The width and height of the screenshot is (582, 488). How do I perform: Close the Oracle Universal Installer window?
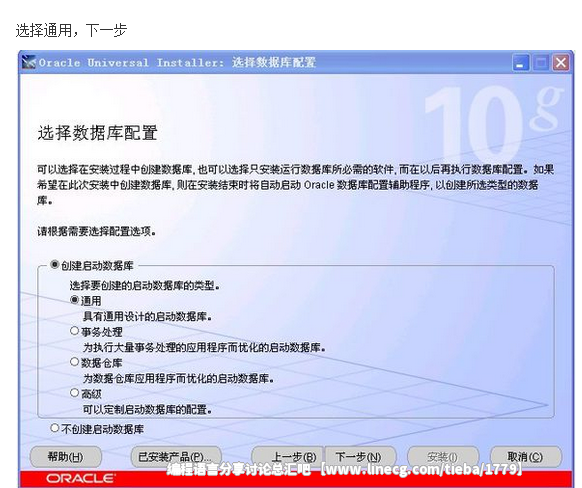[x=560, y=63]
